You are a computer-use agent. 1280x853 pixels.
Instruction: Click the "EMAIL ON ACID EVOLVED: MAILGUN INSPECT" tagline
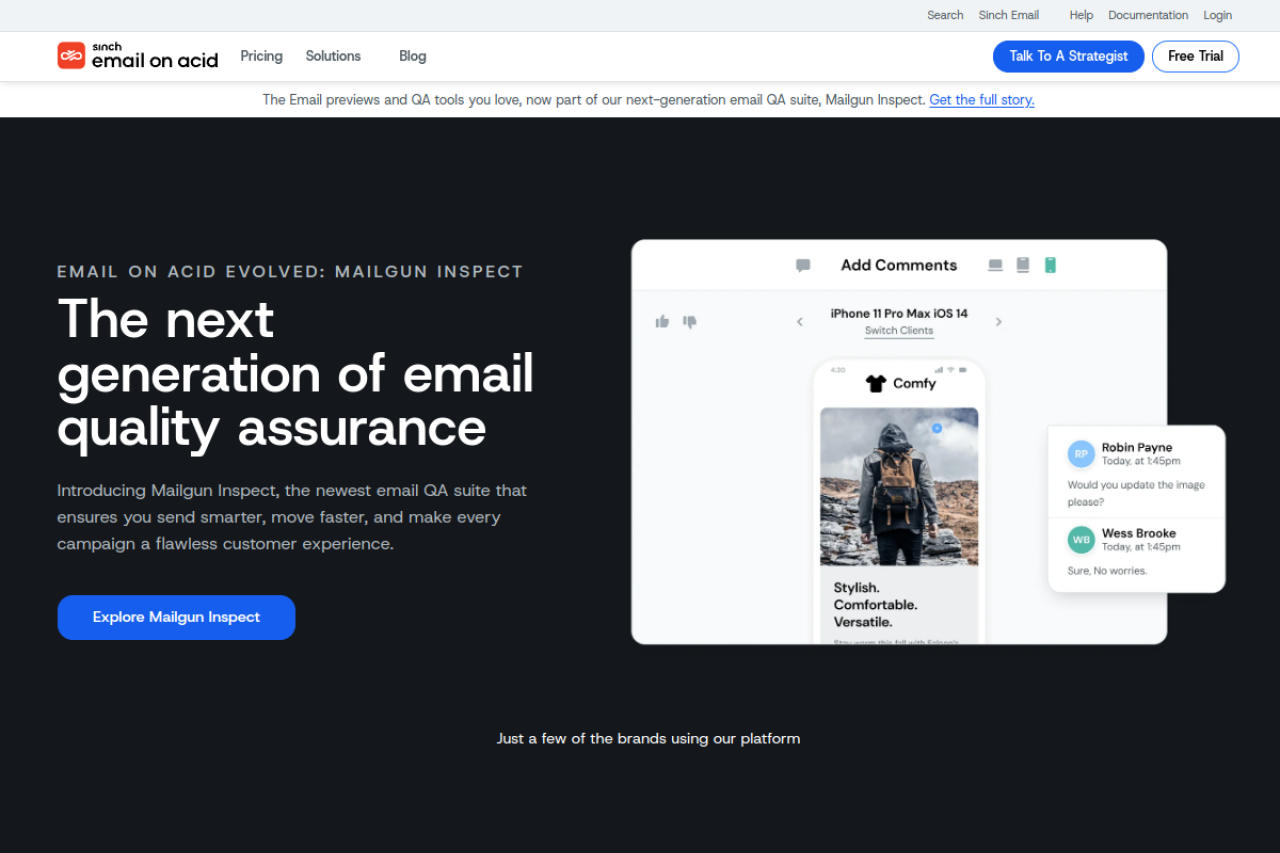point(290,271)
